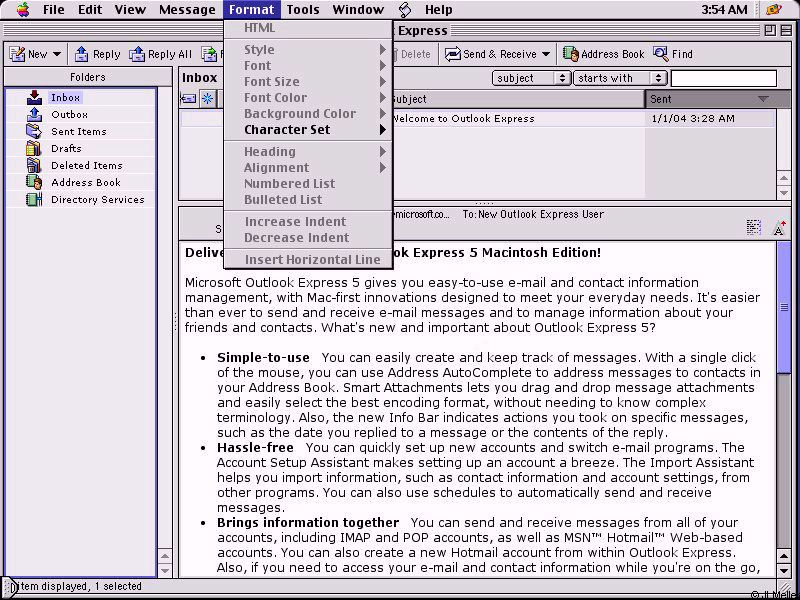The image size is (800, 600).
Task: Click the message options icon in preview header
Action: [754, 227]
